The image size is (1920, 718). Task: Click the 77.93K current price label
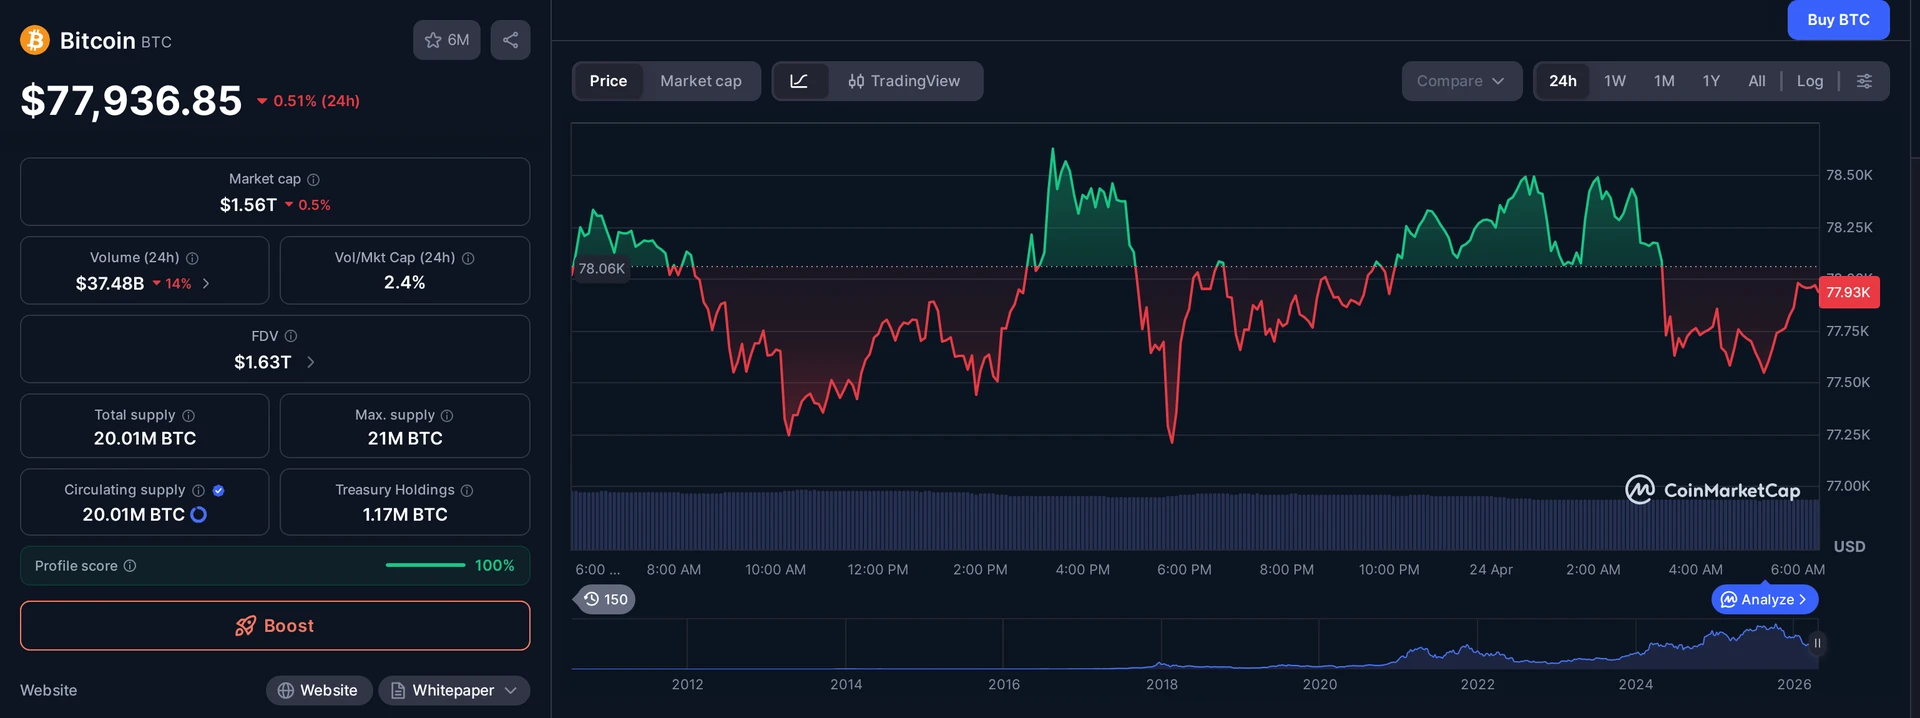[1848, 292]
